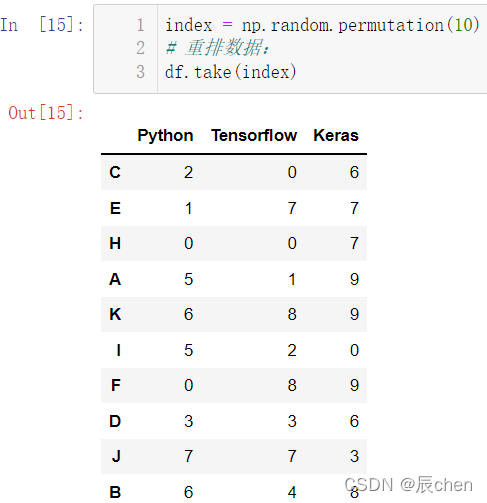
Task: Click Tensorflow value '1' in row A
Action: pos(292,279)
